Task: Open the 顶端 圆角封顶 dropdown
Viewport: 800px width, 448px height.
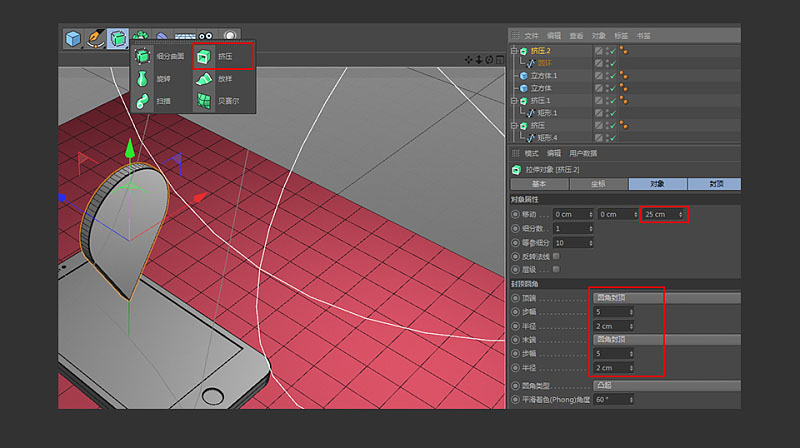Action: (666, 297)
